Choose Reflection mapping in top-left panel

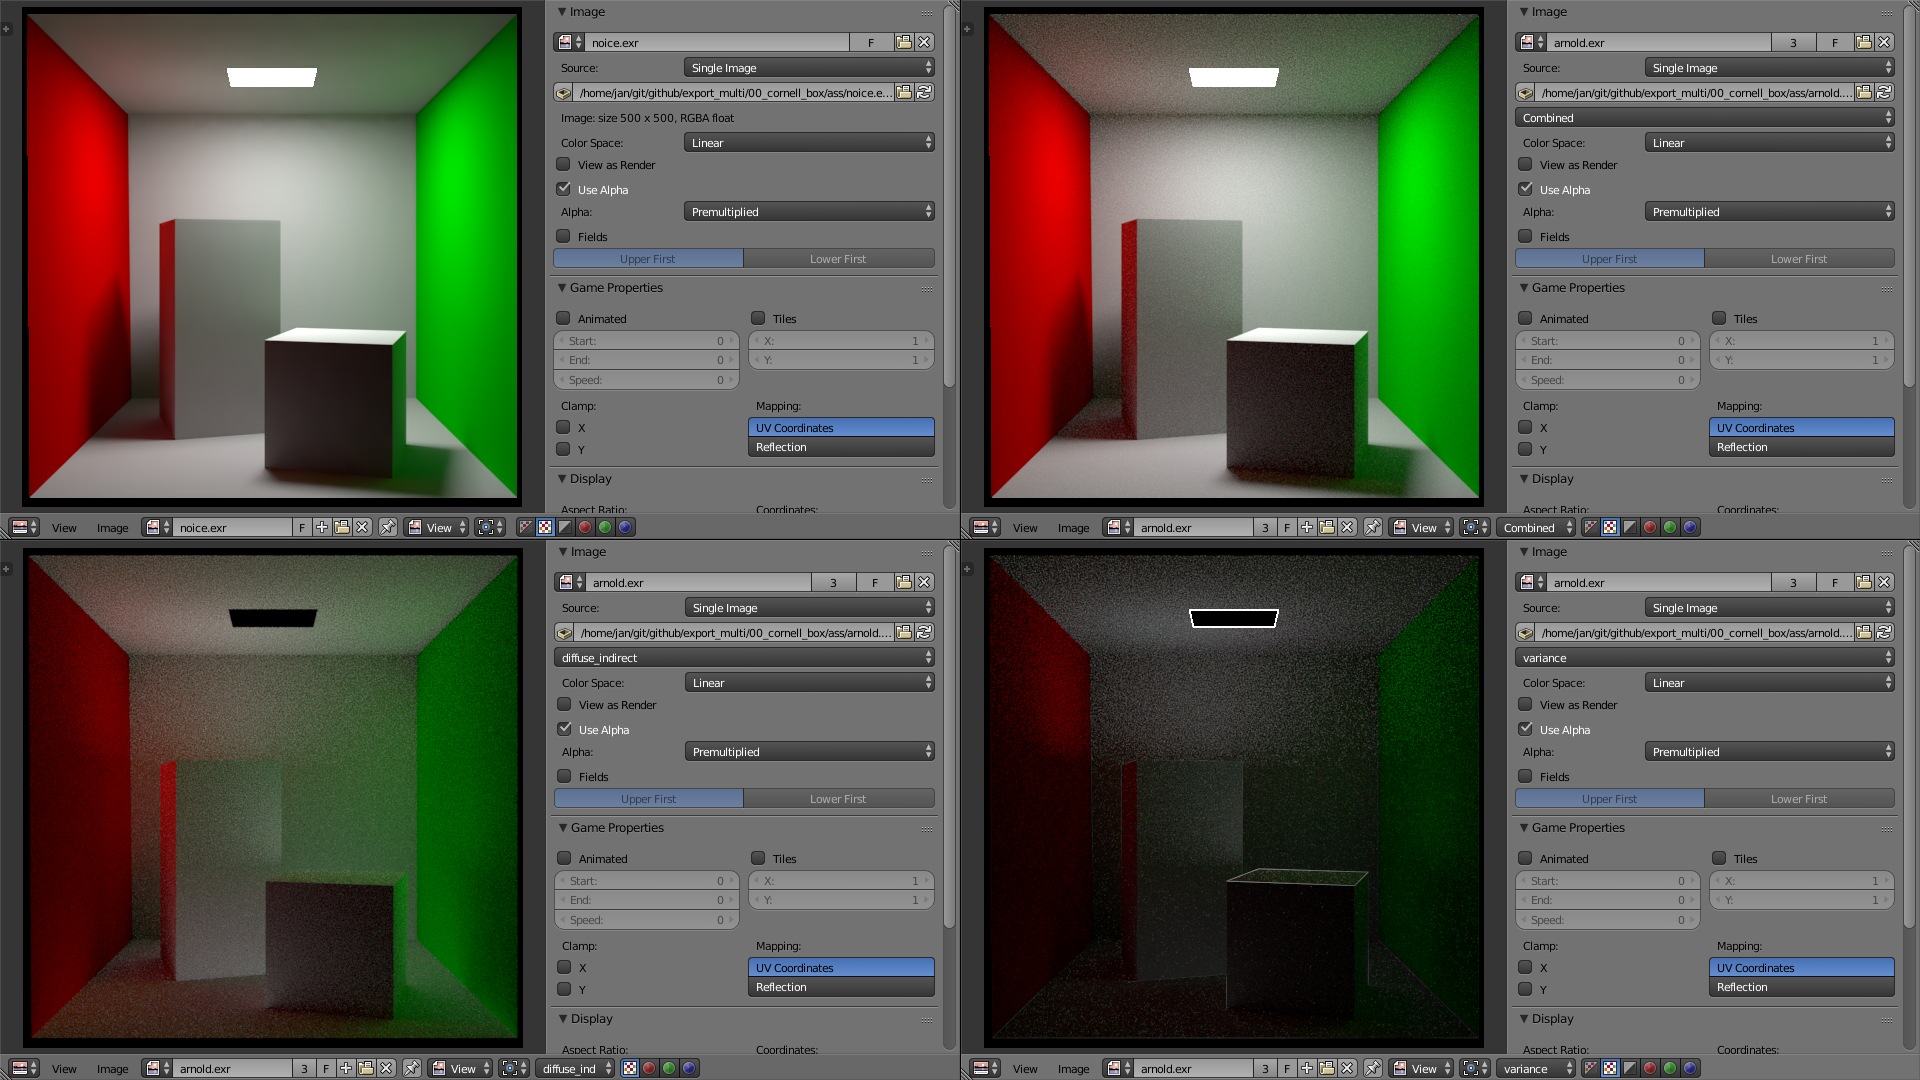click(841, 447)
